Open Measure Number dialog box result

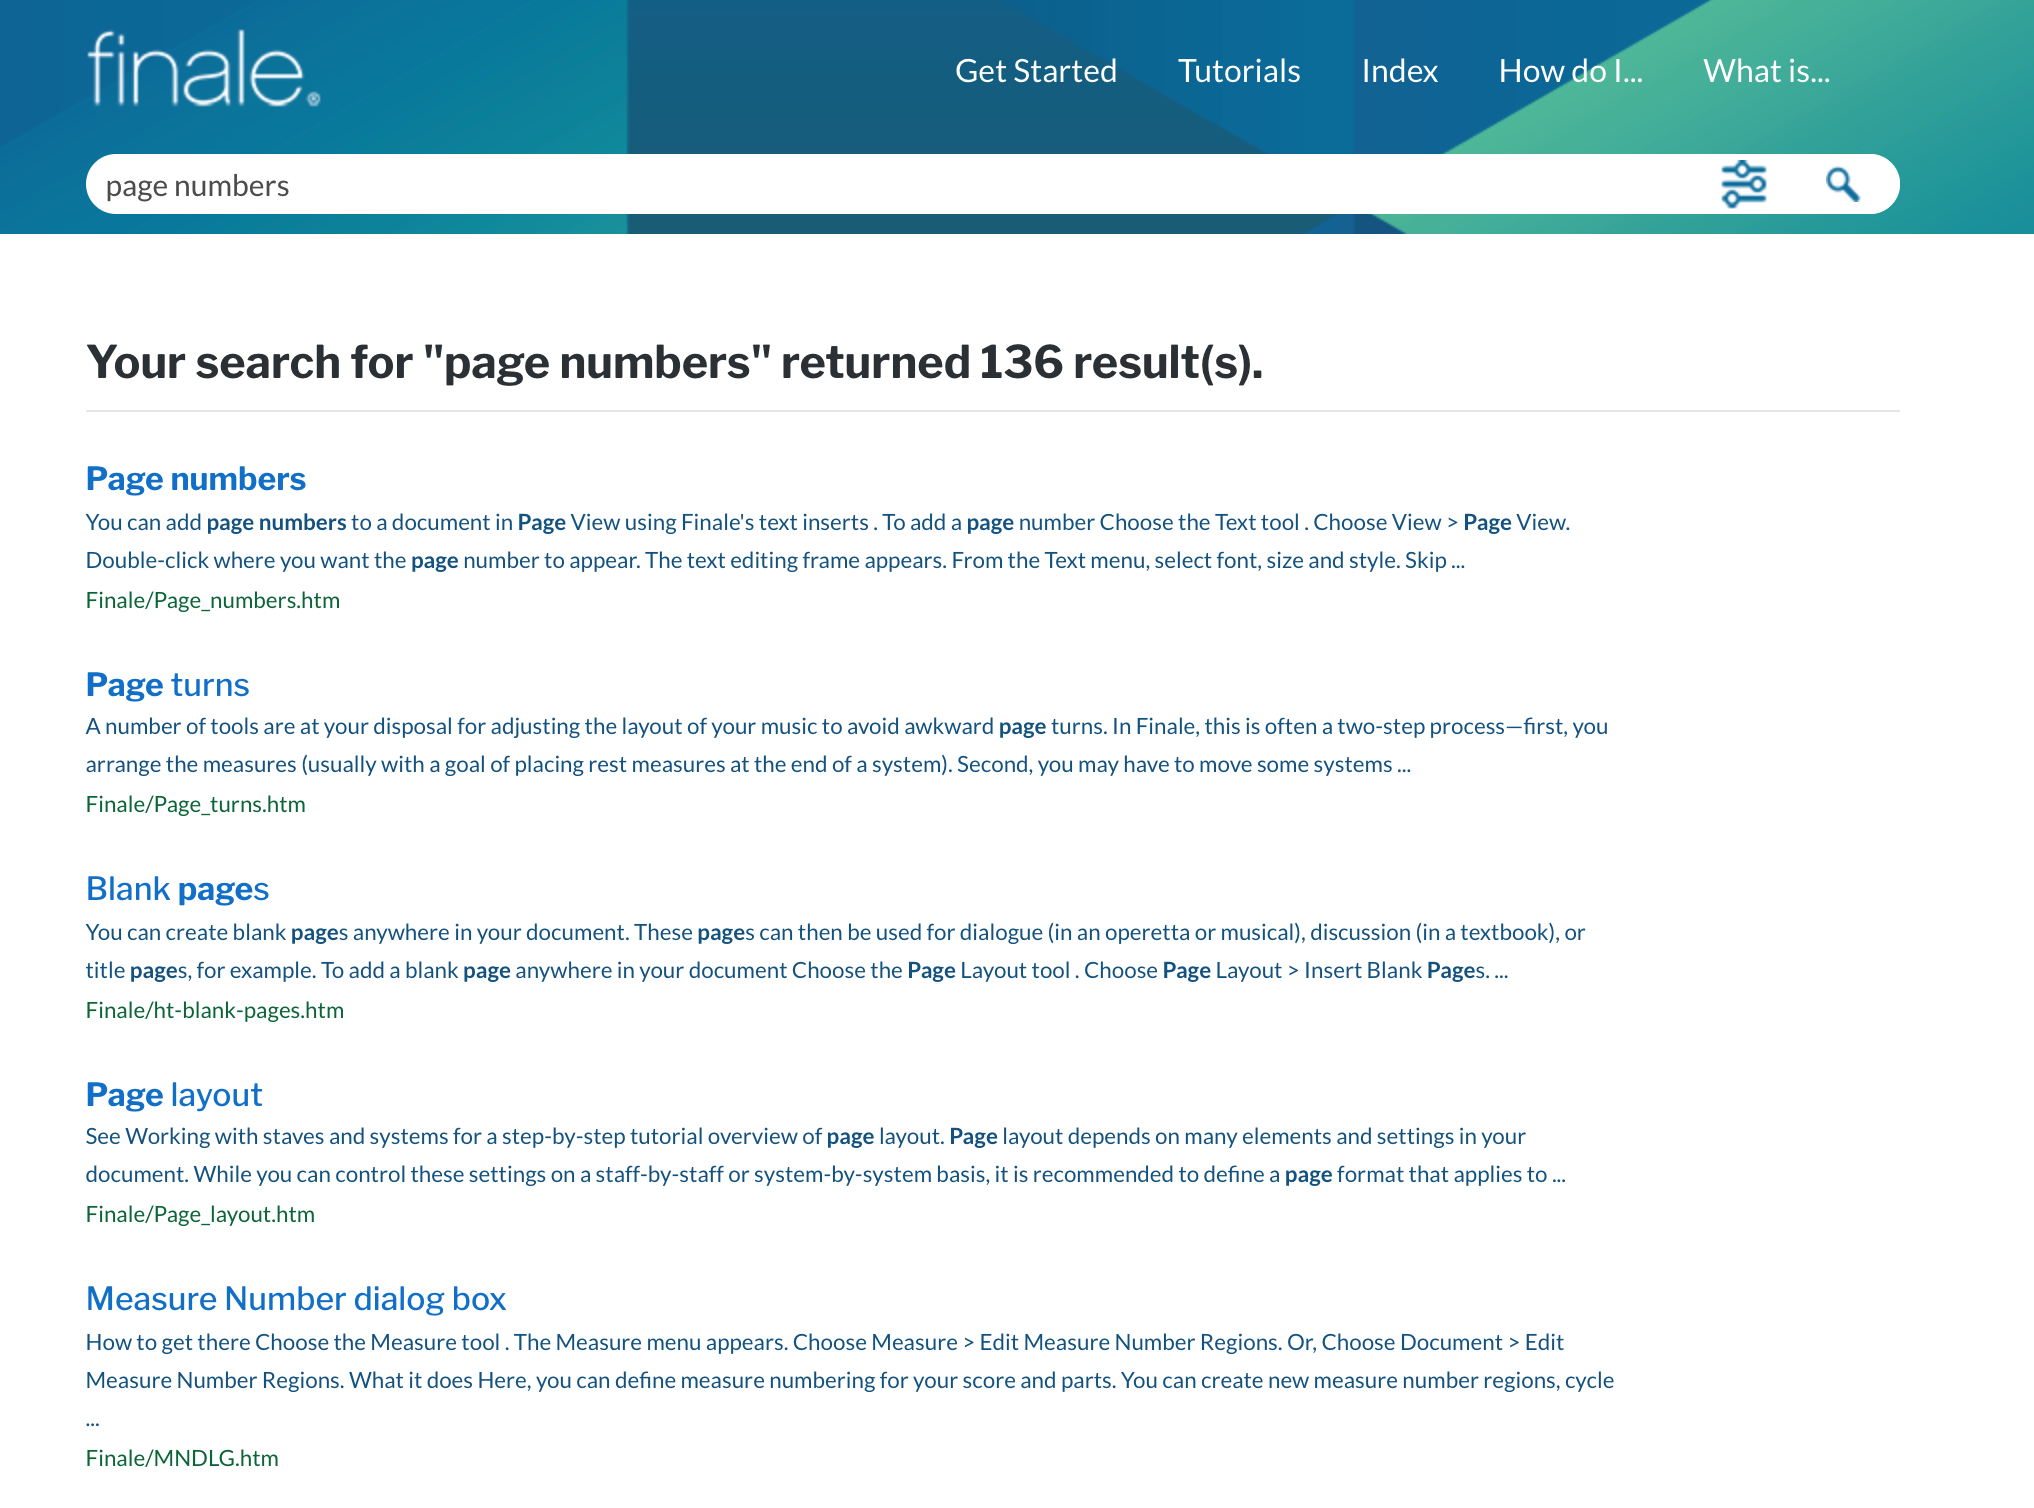pos(296,1298)
